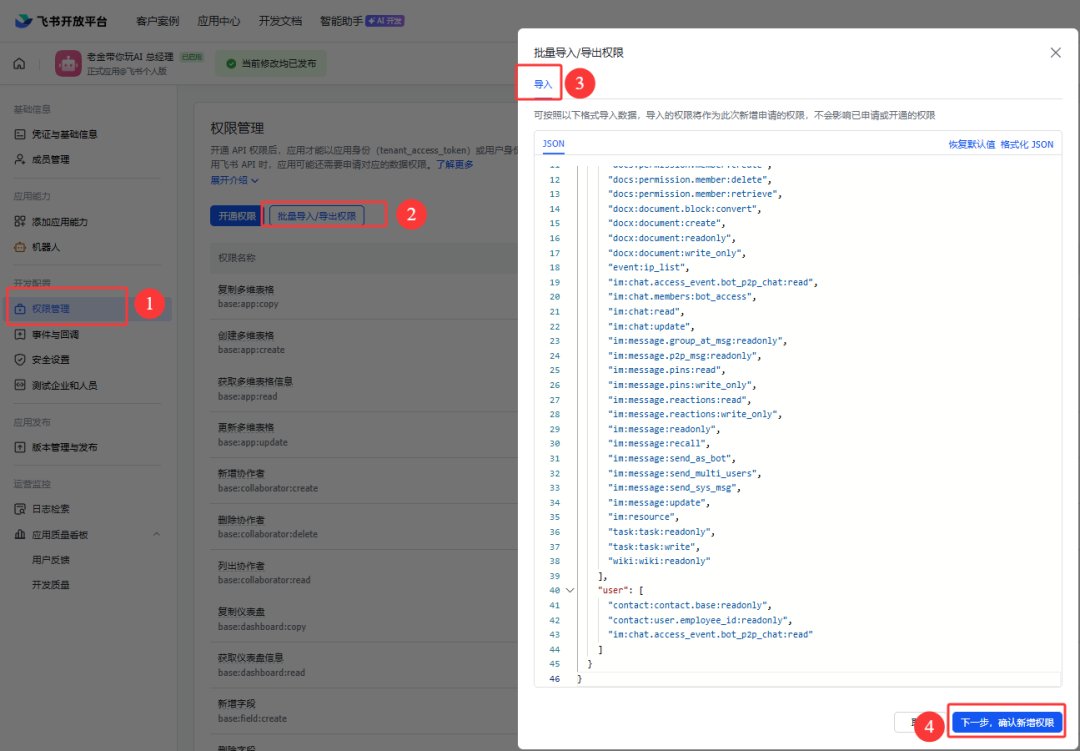The width and height of the screenshot is (1080, 751).
Task: Open 开发文档 in top navigation
Action: pyautogui.click(x=282, y=21)
